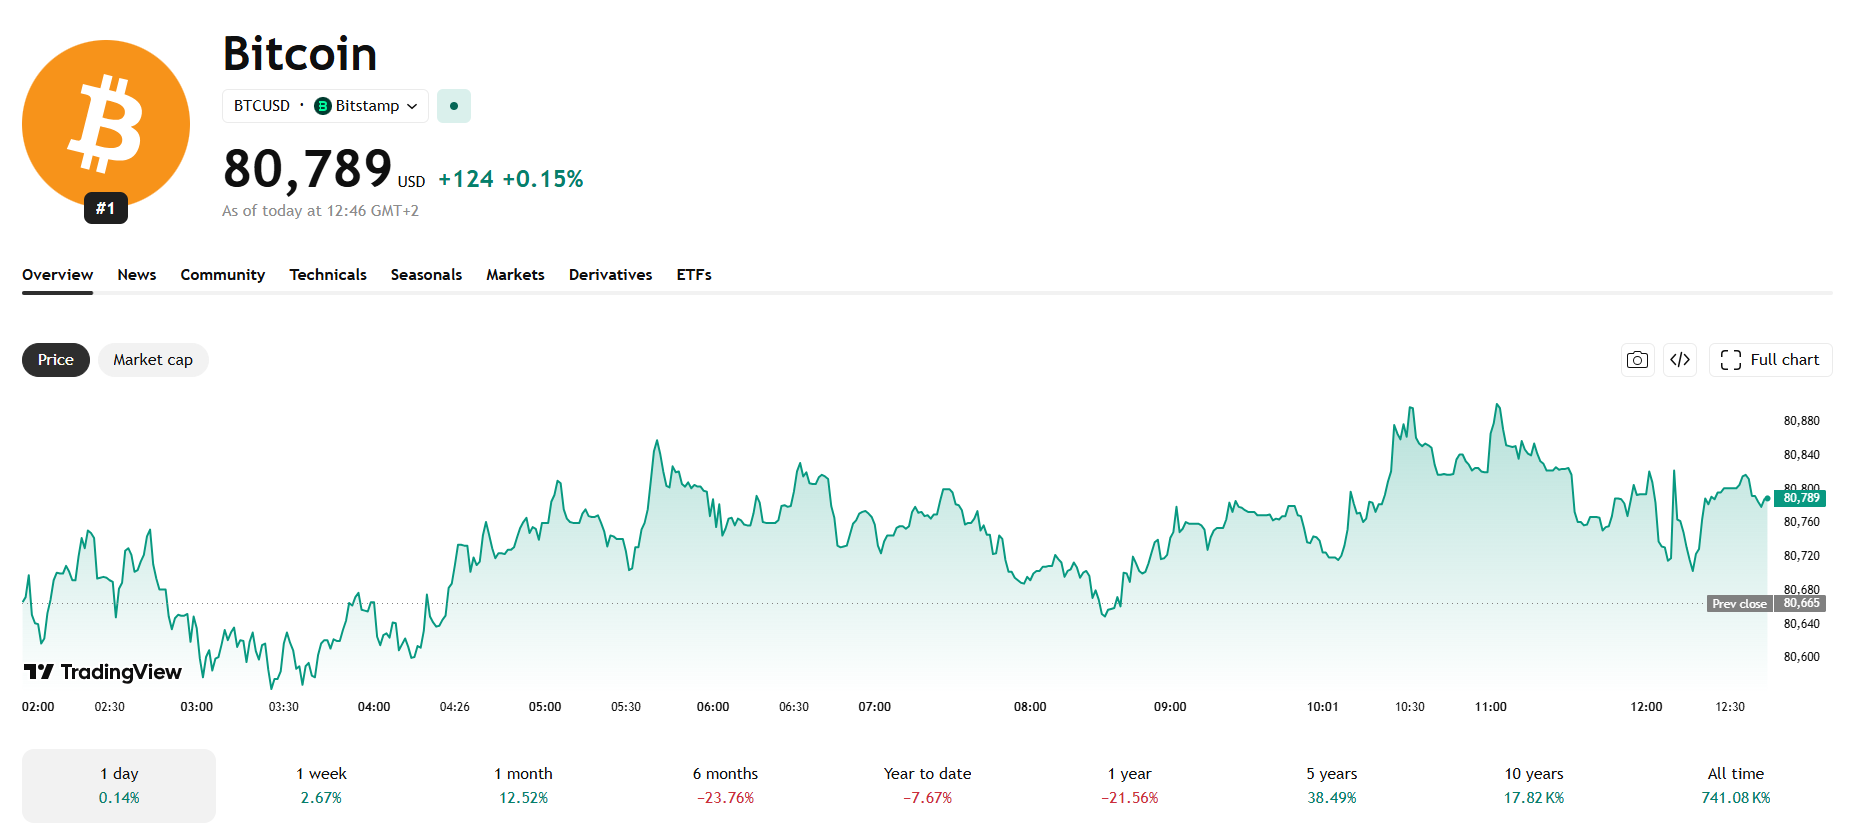The width and height of the screenshot is (1851, 829).
Task: Click the Bitcoin heading
Action: coord(300,53)
